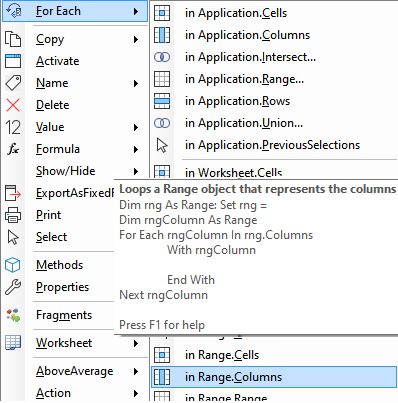The image size is (398, 403).
Task: Click the Copy pages icon
Action: pyautogui.click(x=13, y=39)
